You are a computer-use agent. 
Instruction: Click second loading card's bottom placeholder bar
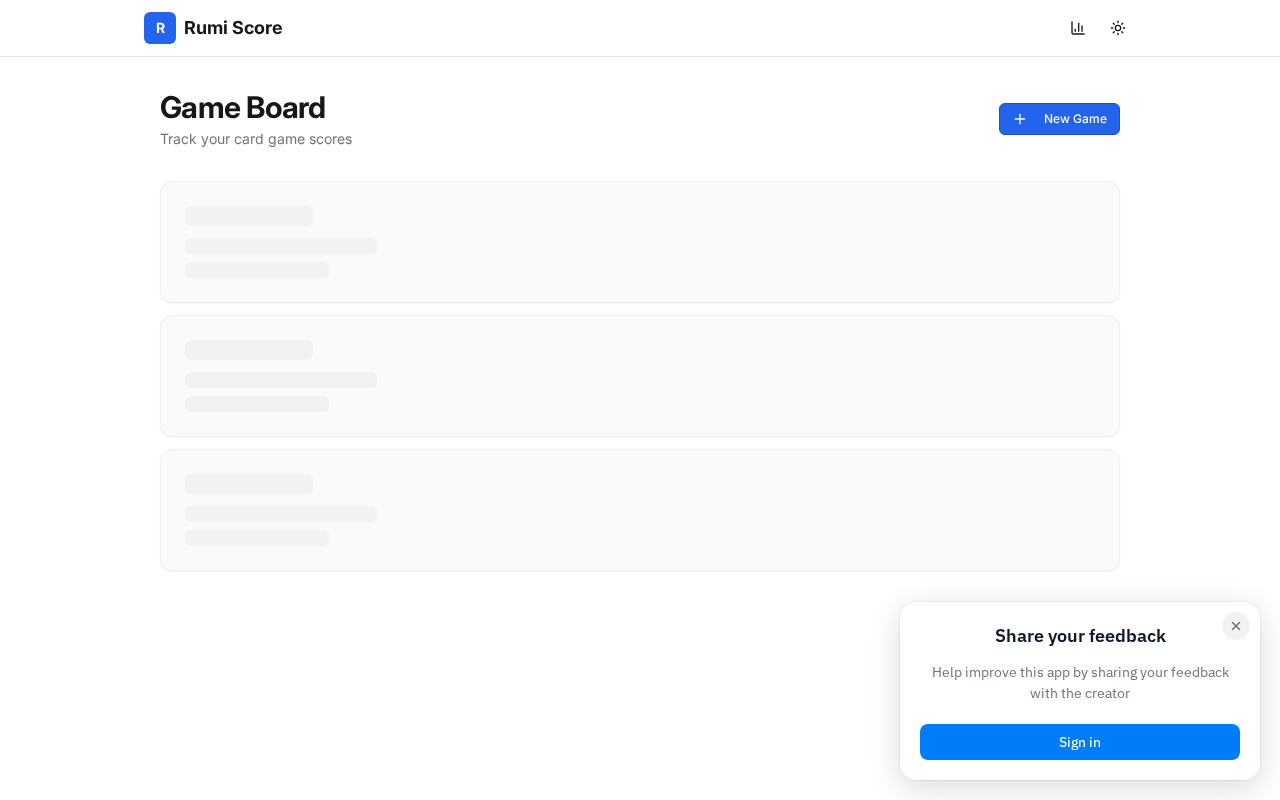257,404
